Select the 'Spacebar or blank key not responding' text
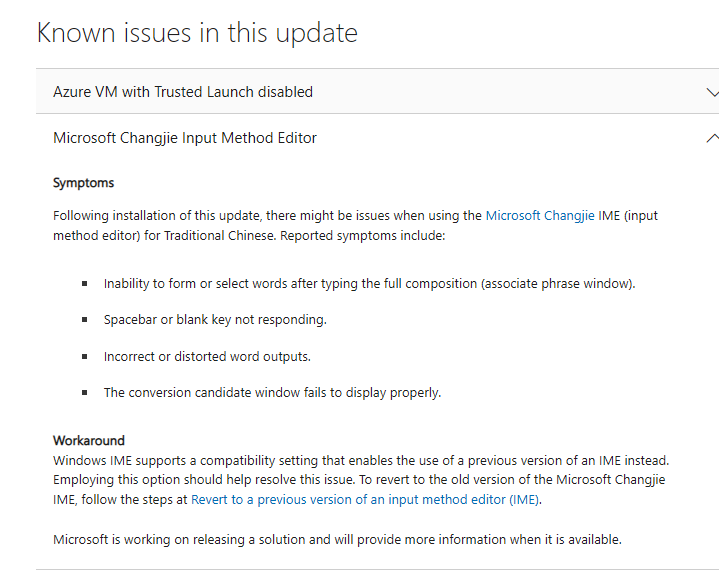Screen dimensions: 720x585 [x=215, y=320]
